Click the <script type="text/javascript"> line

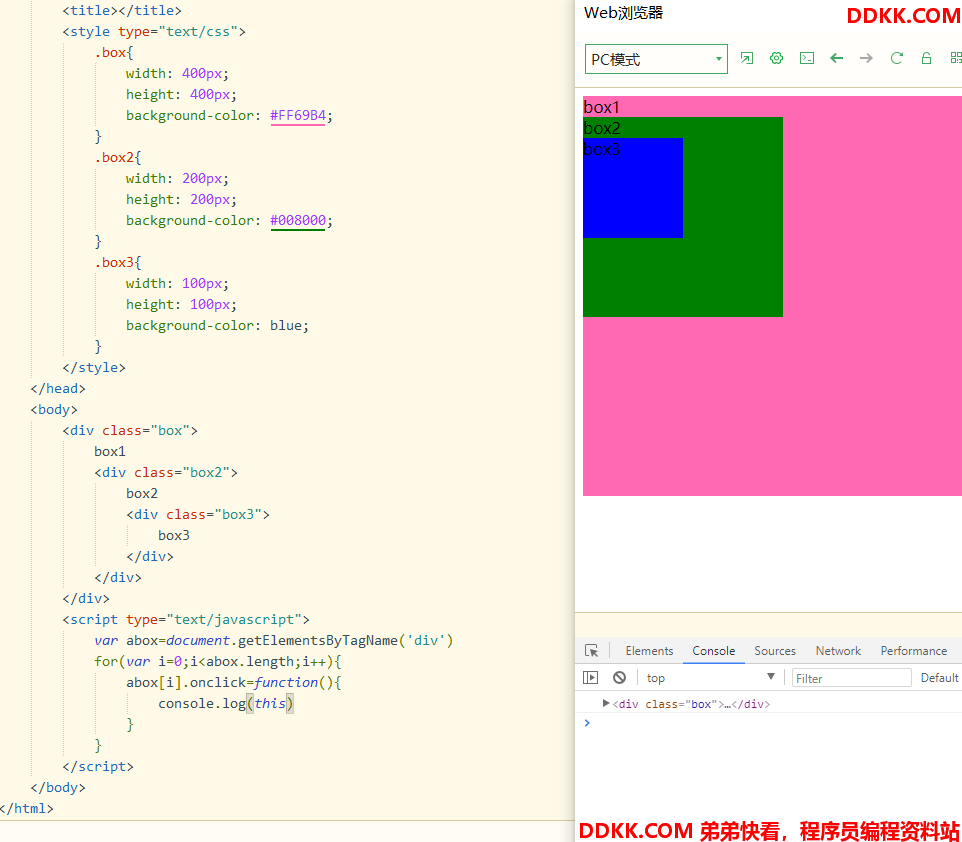(x=186, y=619)
